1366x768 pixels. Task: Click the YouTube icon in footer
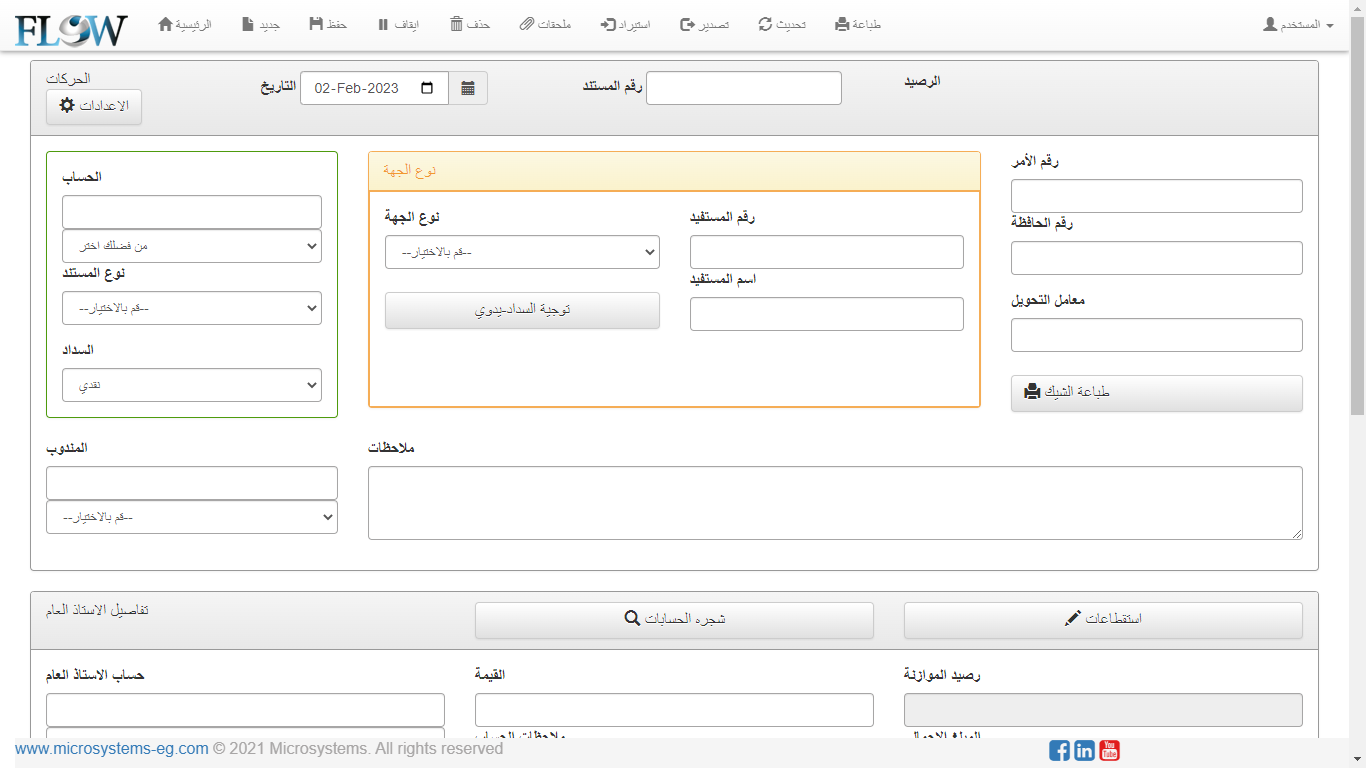coord(1109,750)
